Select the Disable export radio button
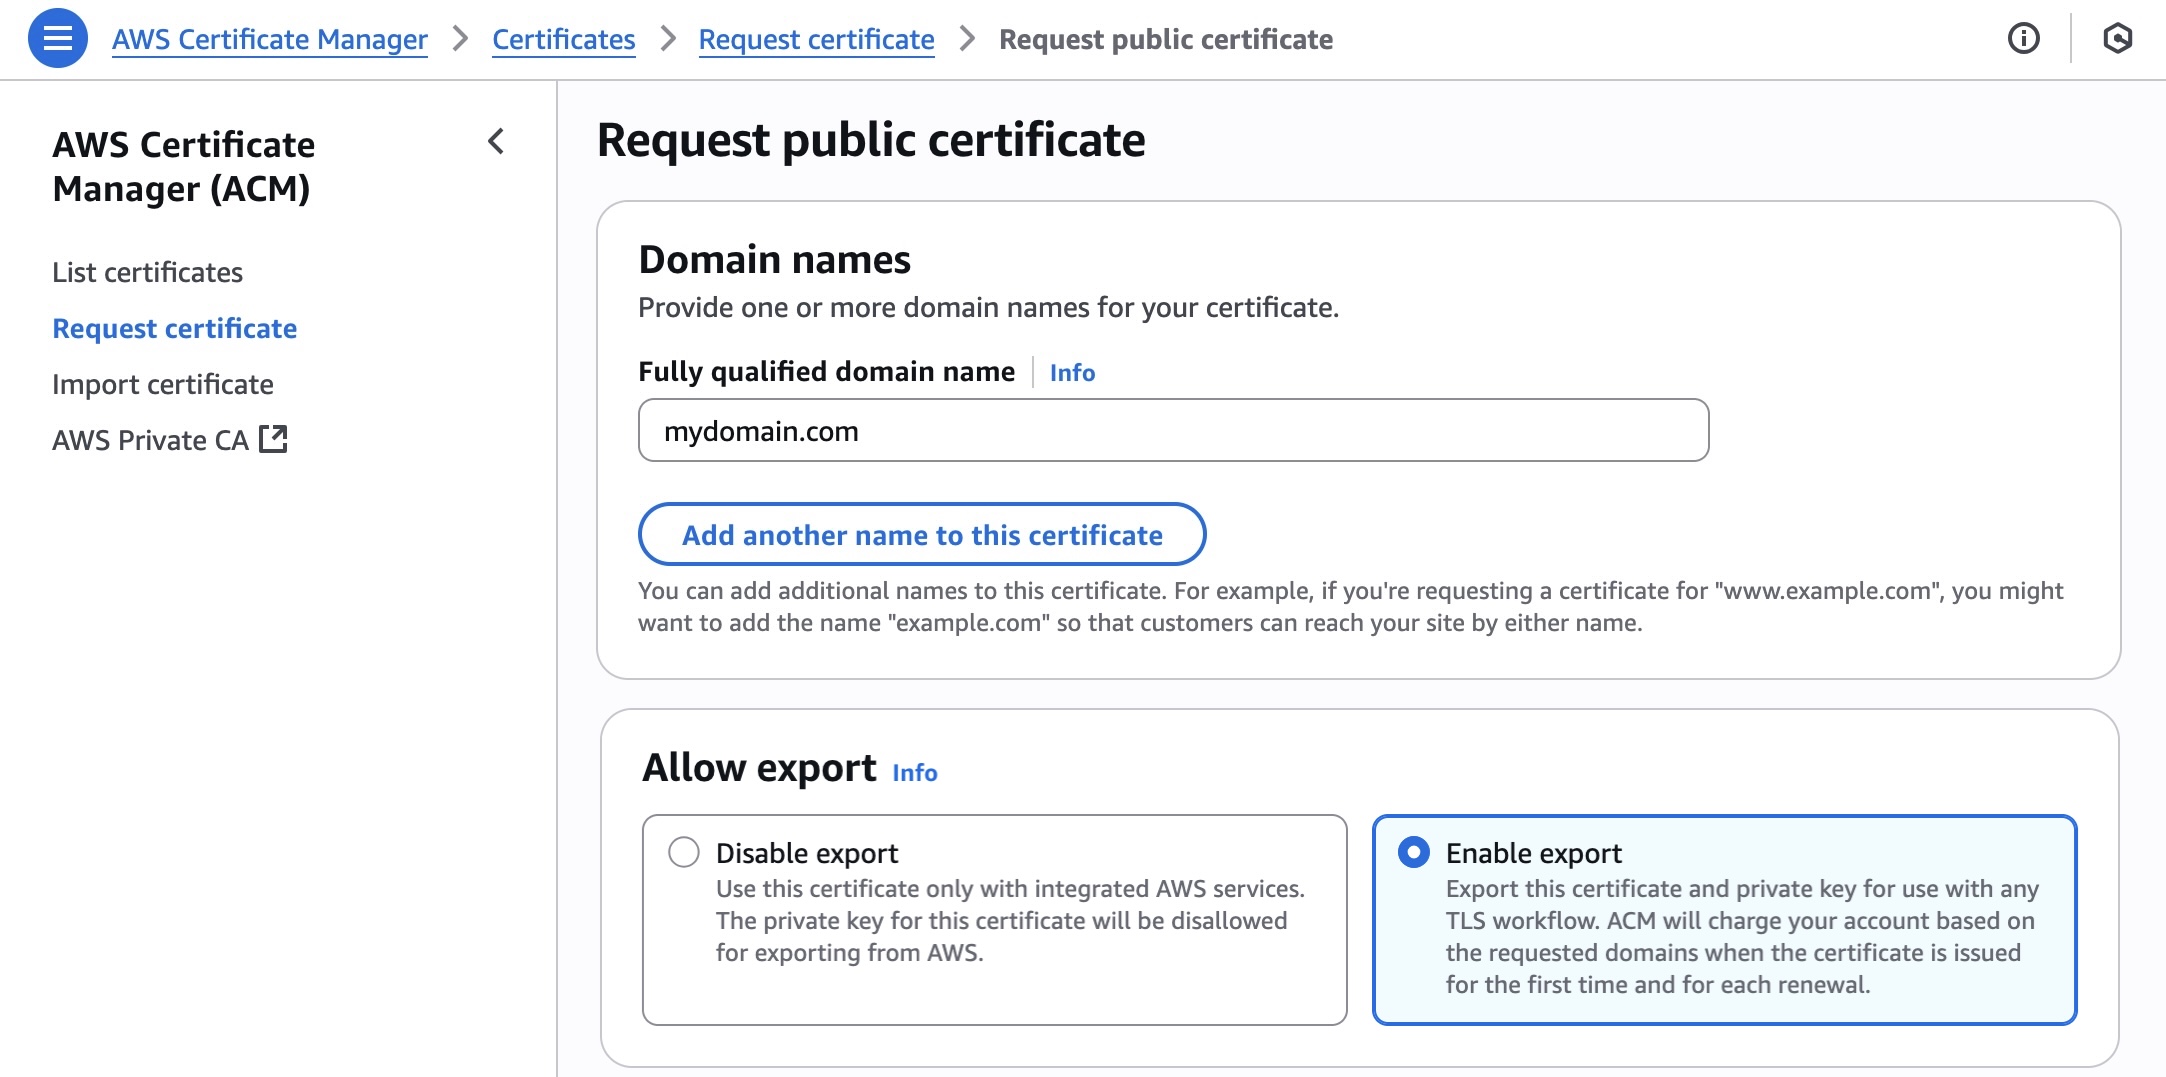This screenshot has width=2166, height=1077. click(x=684, y=852)
